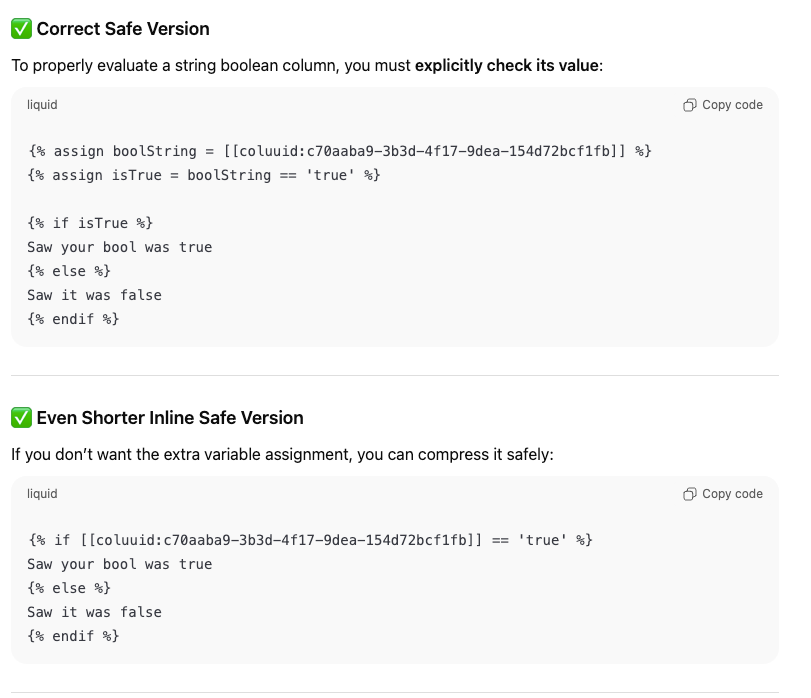Viewport: 811px width, 698px height.
Task: Click the "assign isTrue" code line
Action: tap(204, 175)
